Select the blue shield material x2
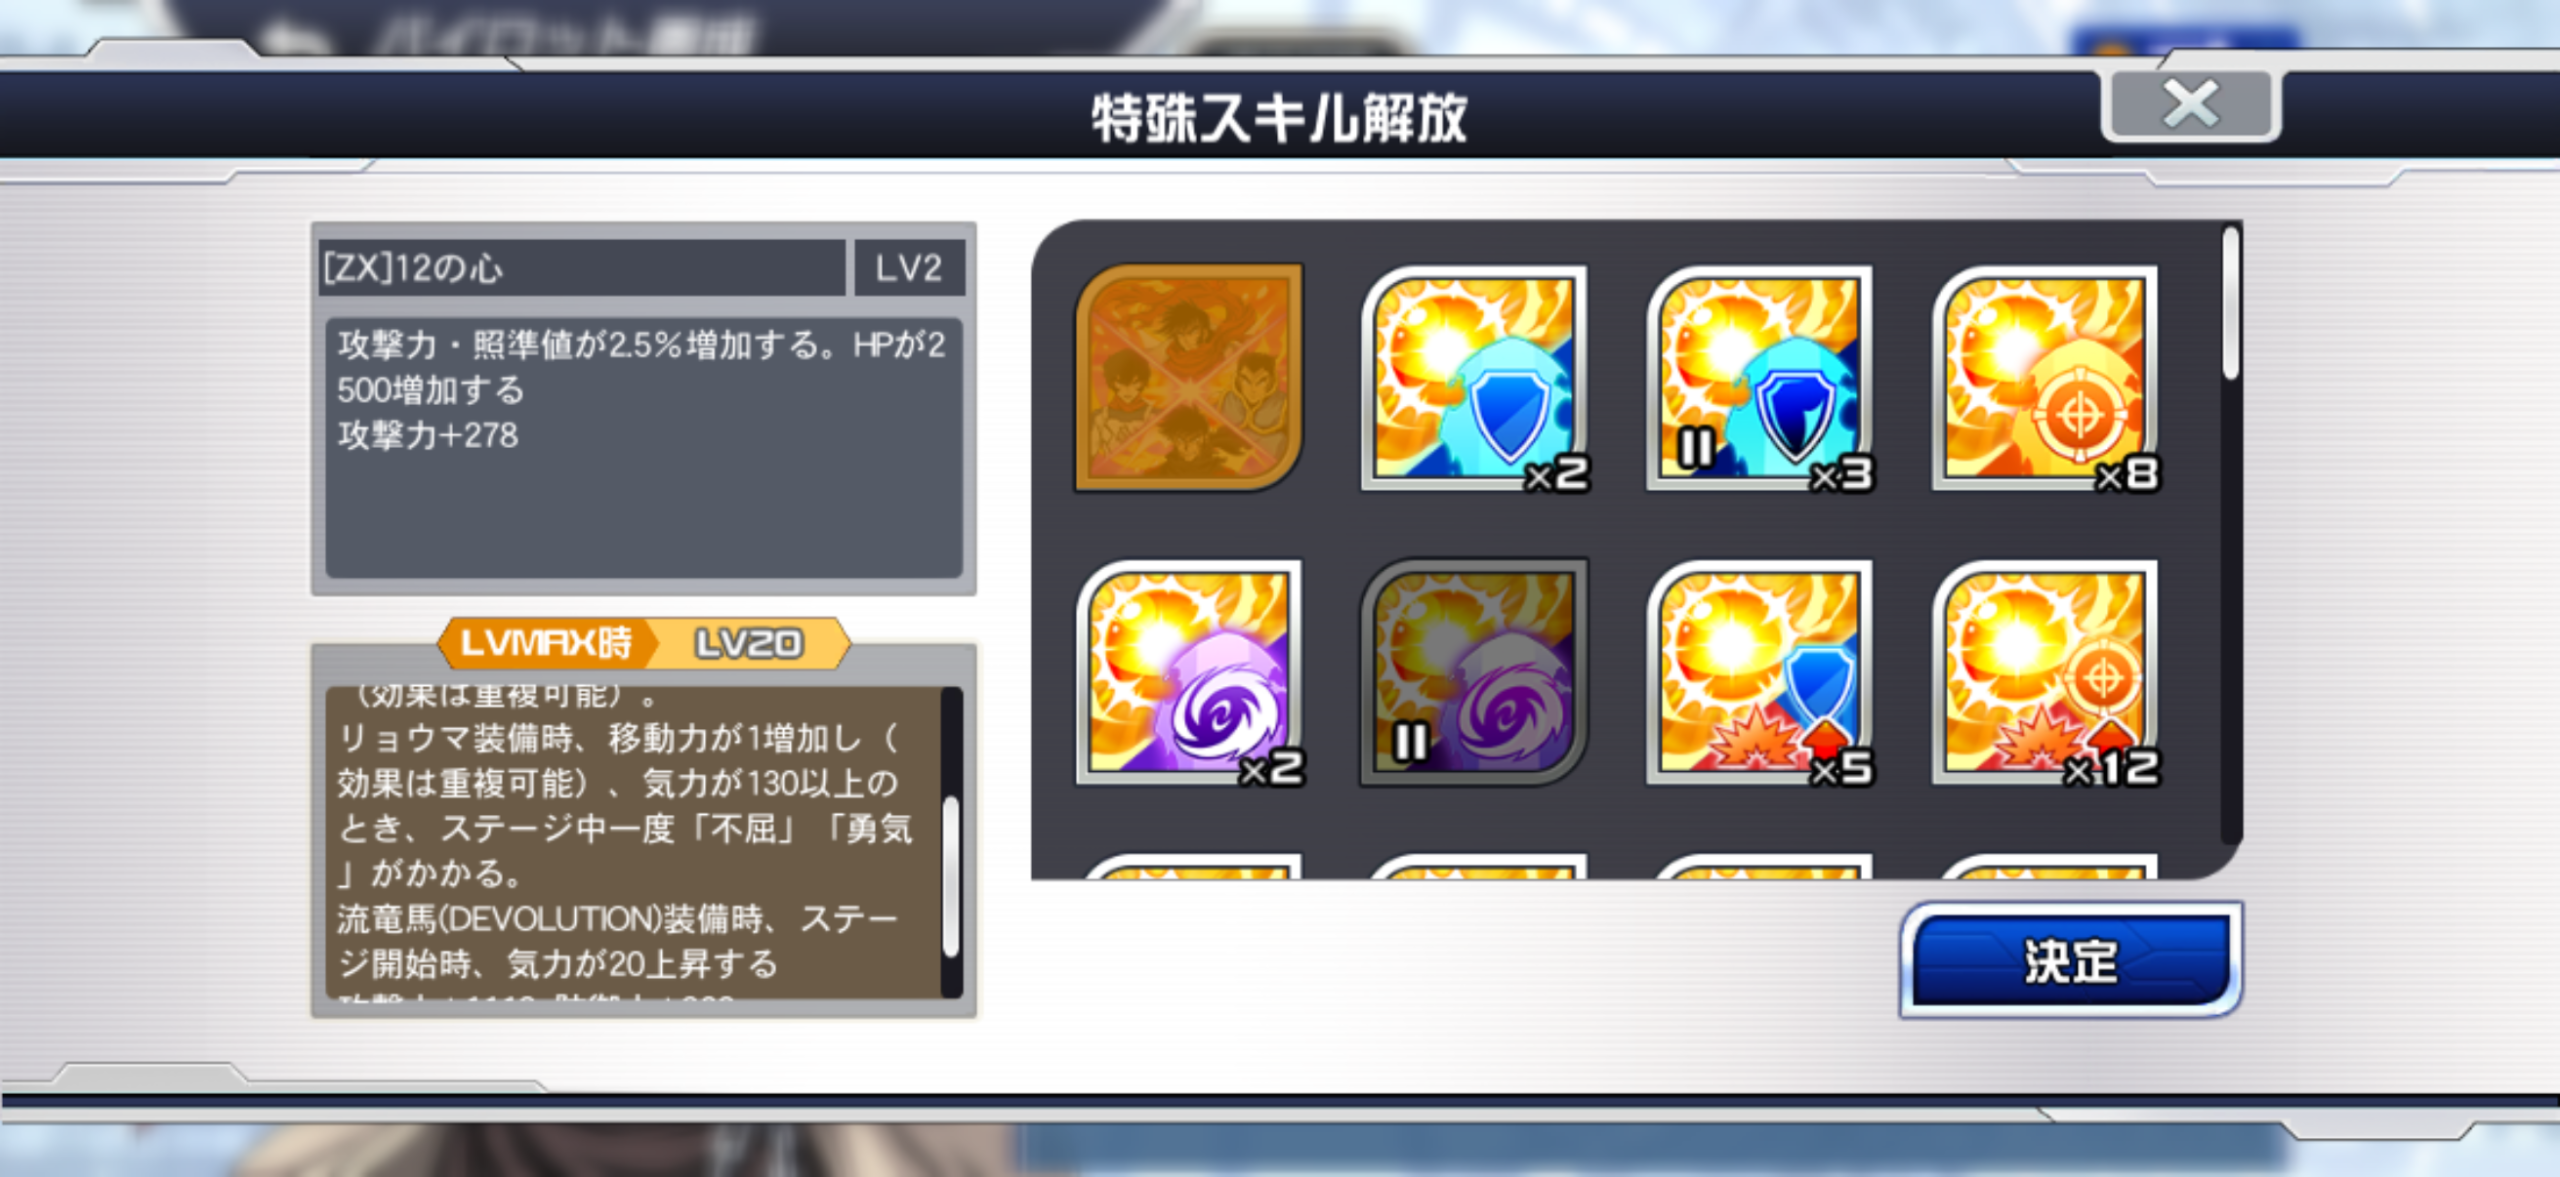 (1474, 377)
